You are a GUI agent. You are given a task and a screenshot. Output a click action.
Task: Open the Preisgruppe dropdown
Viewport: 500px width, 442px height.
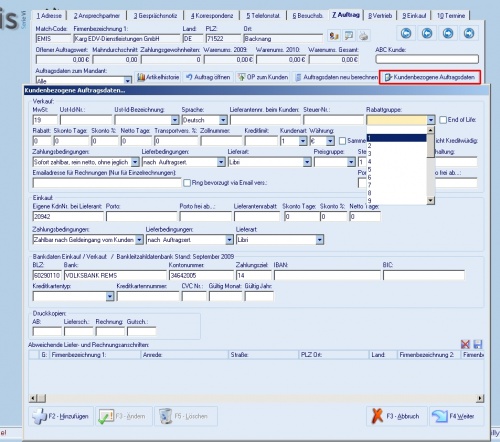(x=351, y=162)
